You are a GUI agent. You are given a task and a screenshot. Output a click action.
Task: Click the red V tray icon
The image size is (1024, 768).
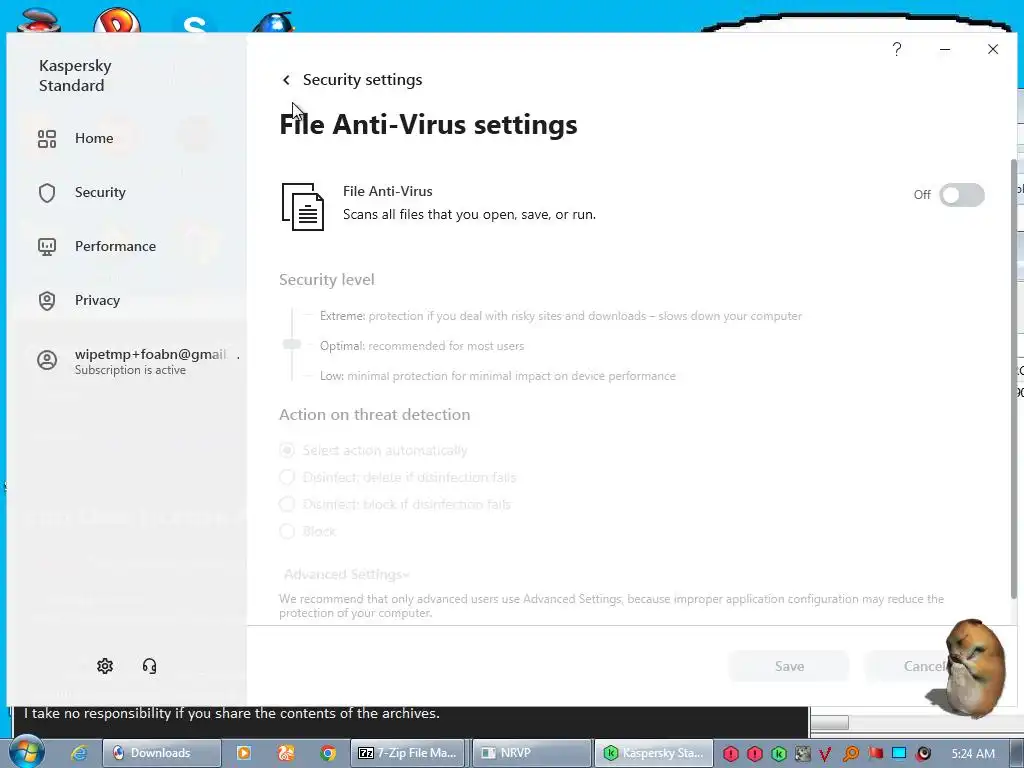click(825, 754)
